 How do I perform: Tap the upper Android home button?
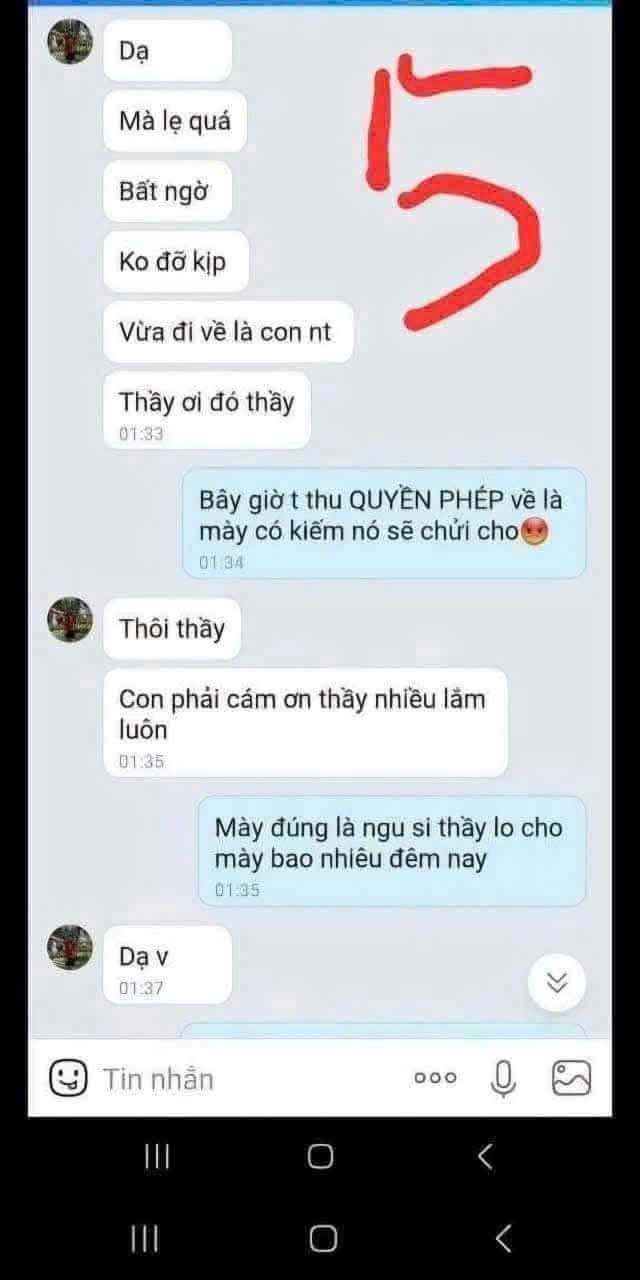pyautogui.click(x=320, y=1157)
